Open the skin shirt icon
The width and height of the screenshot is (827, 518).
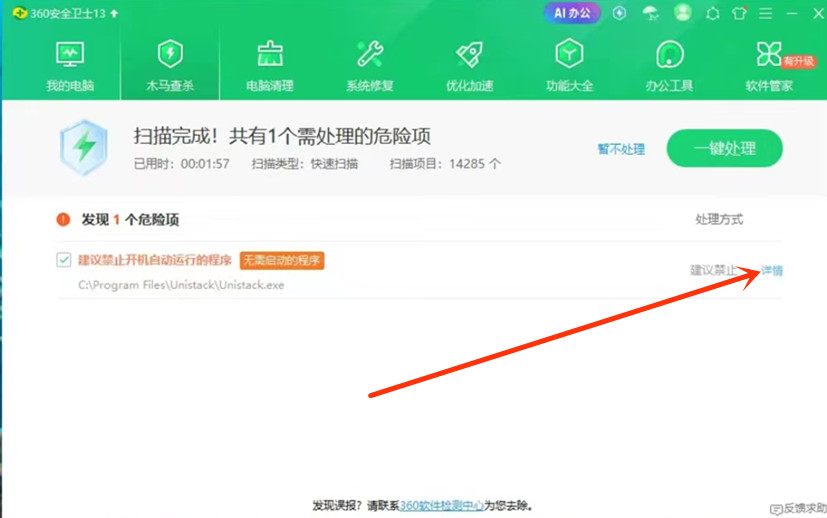(739, 14)
